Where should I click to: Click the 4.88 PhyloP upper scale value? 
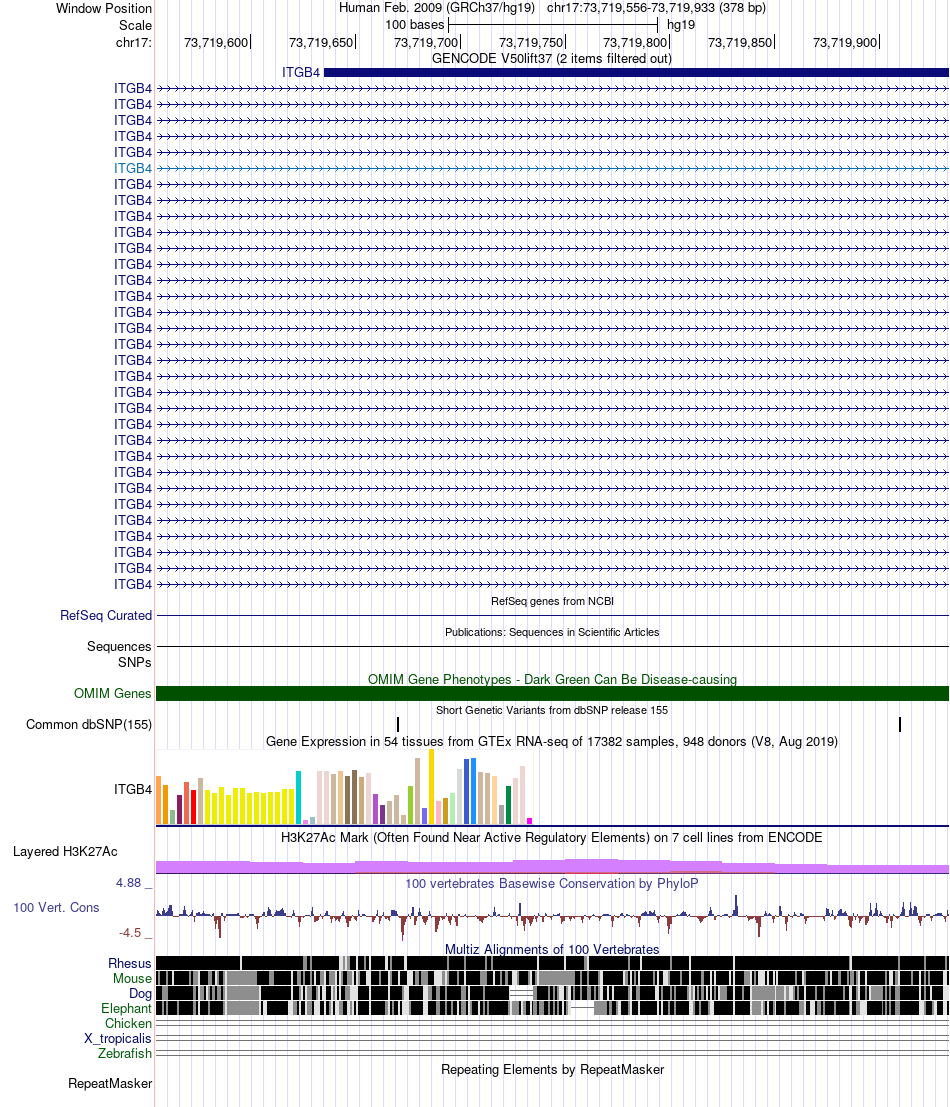pyautogui.click(x=128, y=882)
